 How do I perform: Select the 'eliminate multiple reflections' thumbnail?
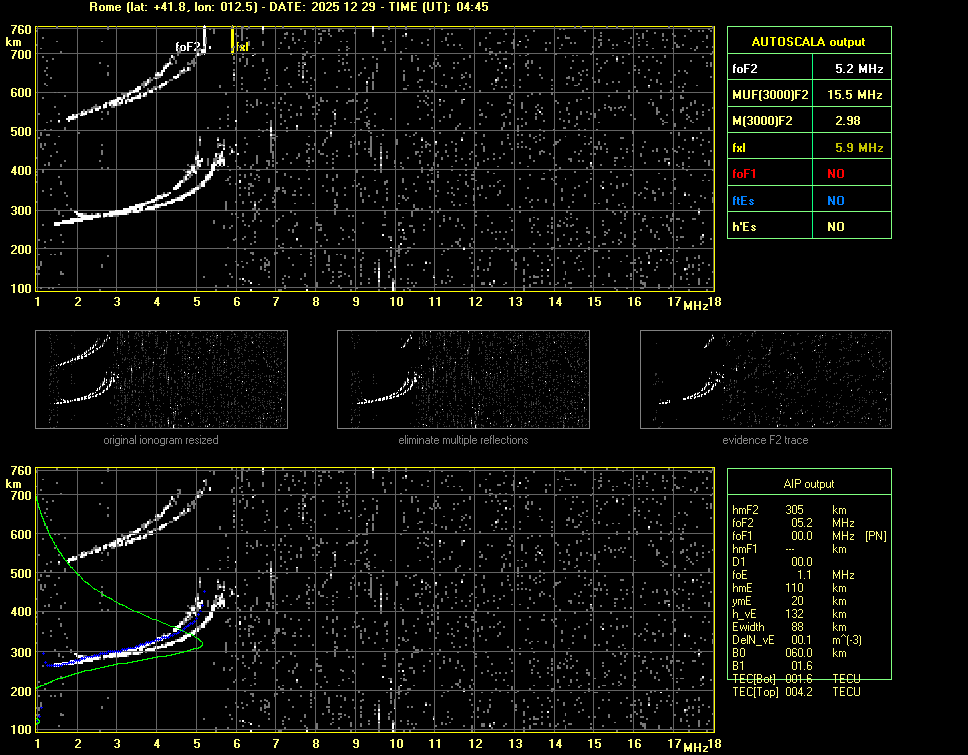click(463, 379)
